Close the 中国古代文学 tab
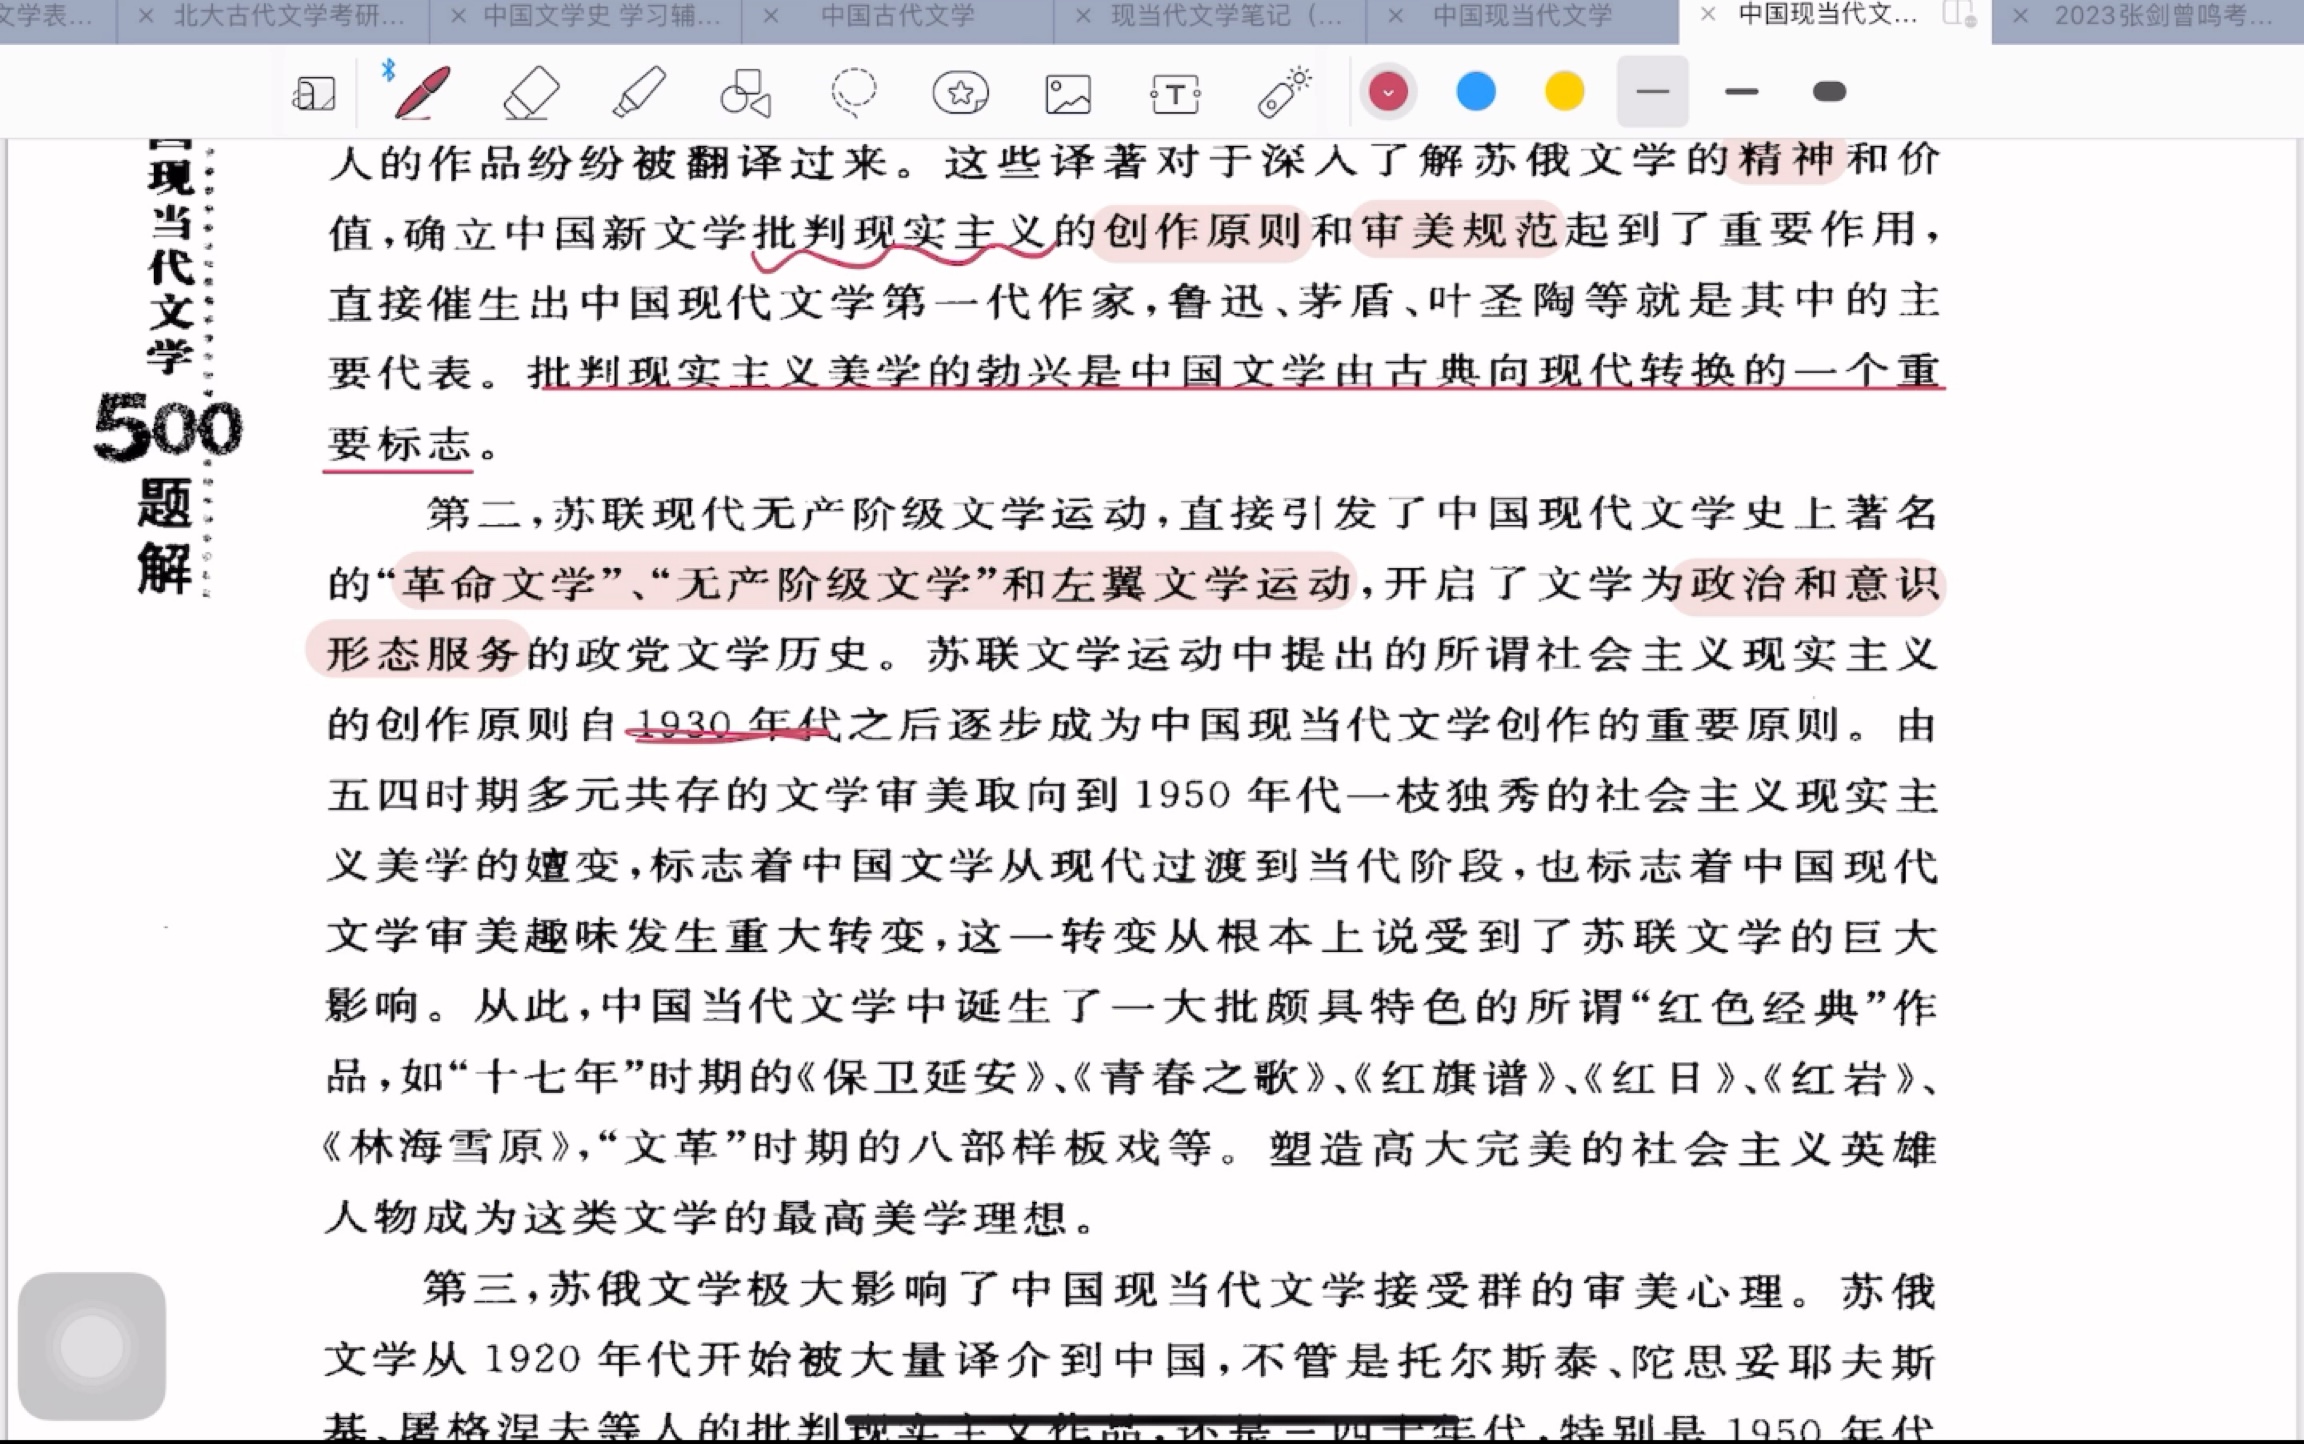 tap(770, 16)
